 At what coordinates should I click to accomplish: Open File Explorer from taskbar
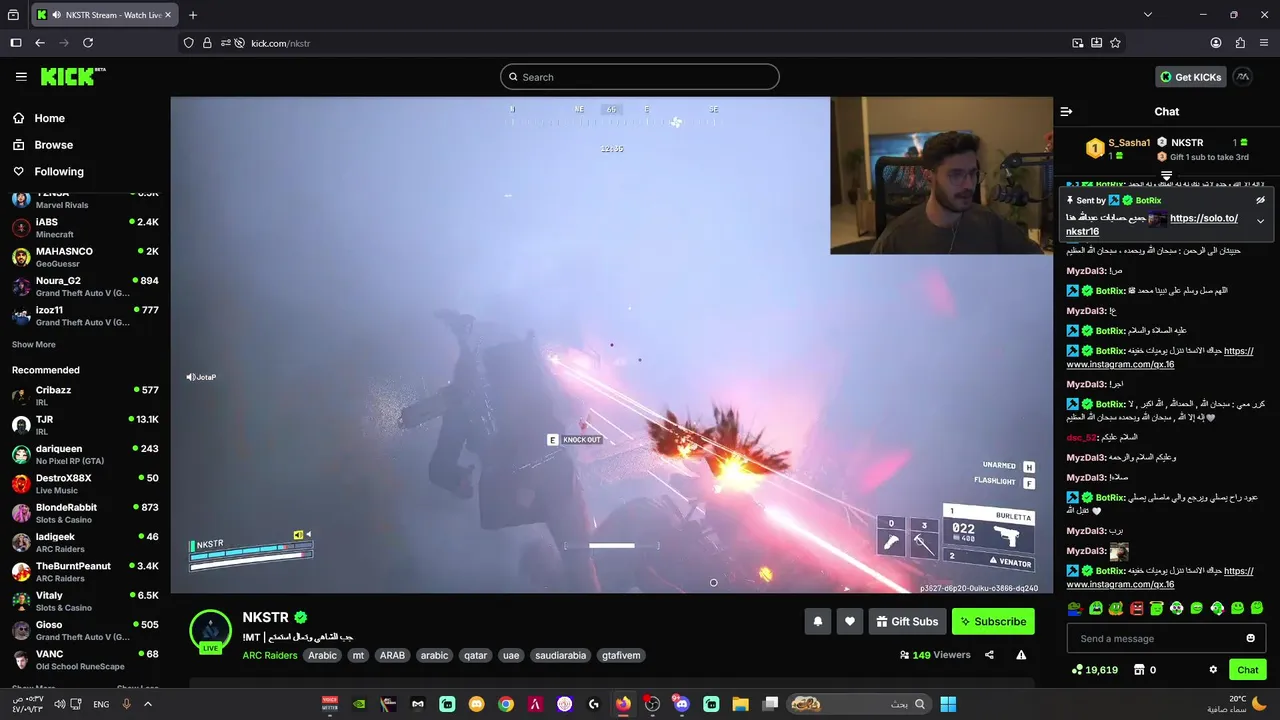[738, 704]
